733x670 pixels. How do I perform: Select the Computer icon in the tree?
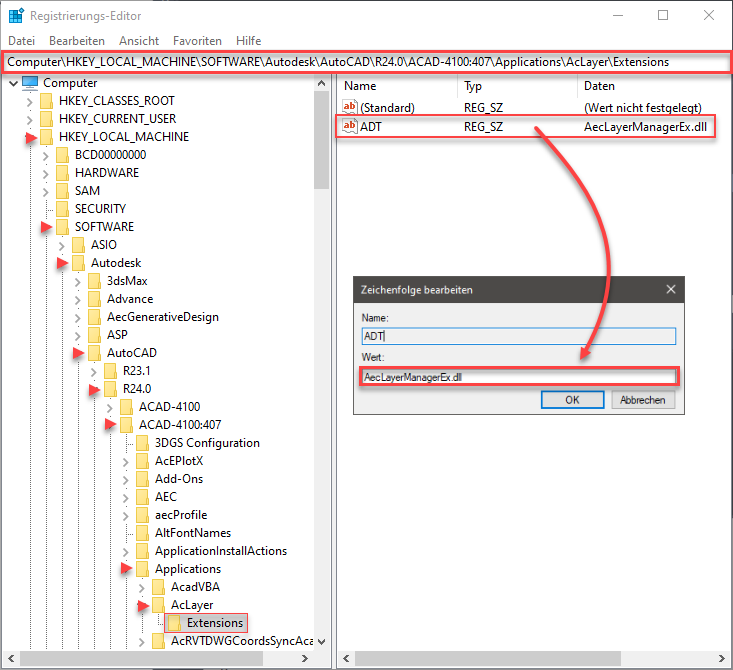pyautogui.click(x=30, y=83)
